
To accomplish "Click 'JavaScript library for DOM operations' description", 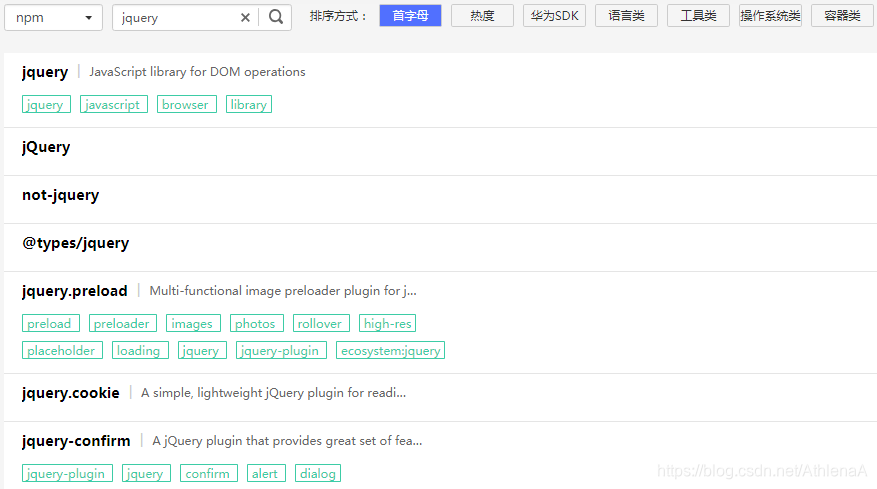I will [x=197, y=72].
